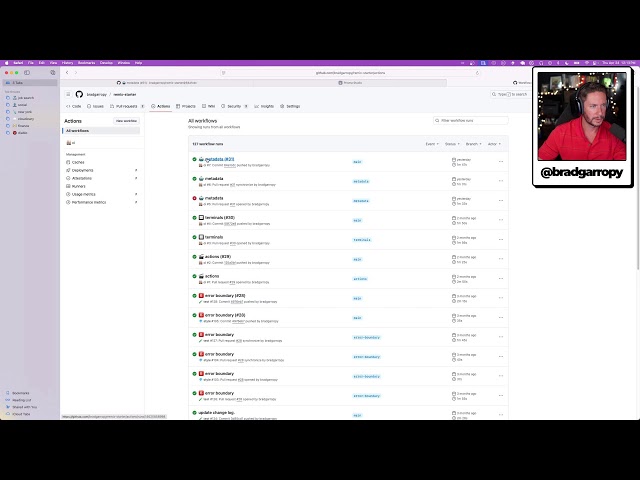Open the actions (#29) workflow run link

218,257
